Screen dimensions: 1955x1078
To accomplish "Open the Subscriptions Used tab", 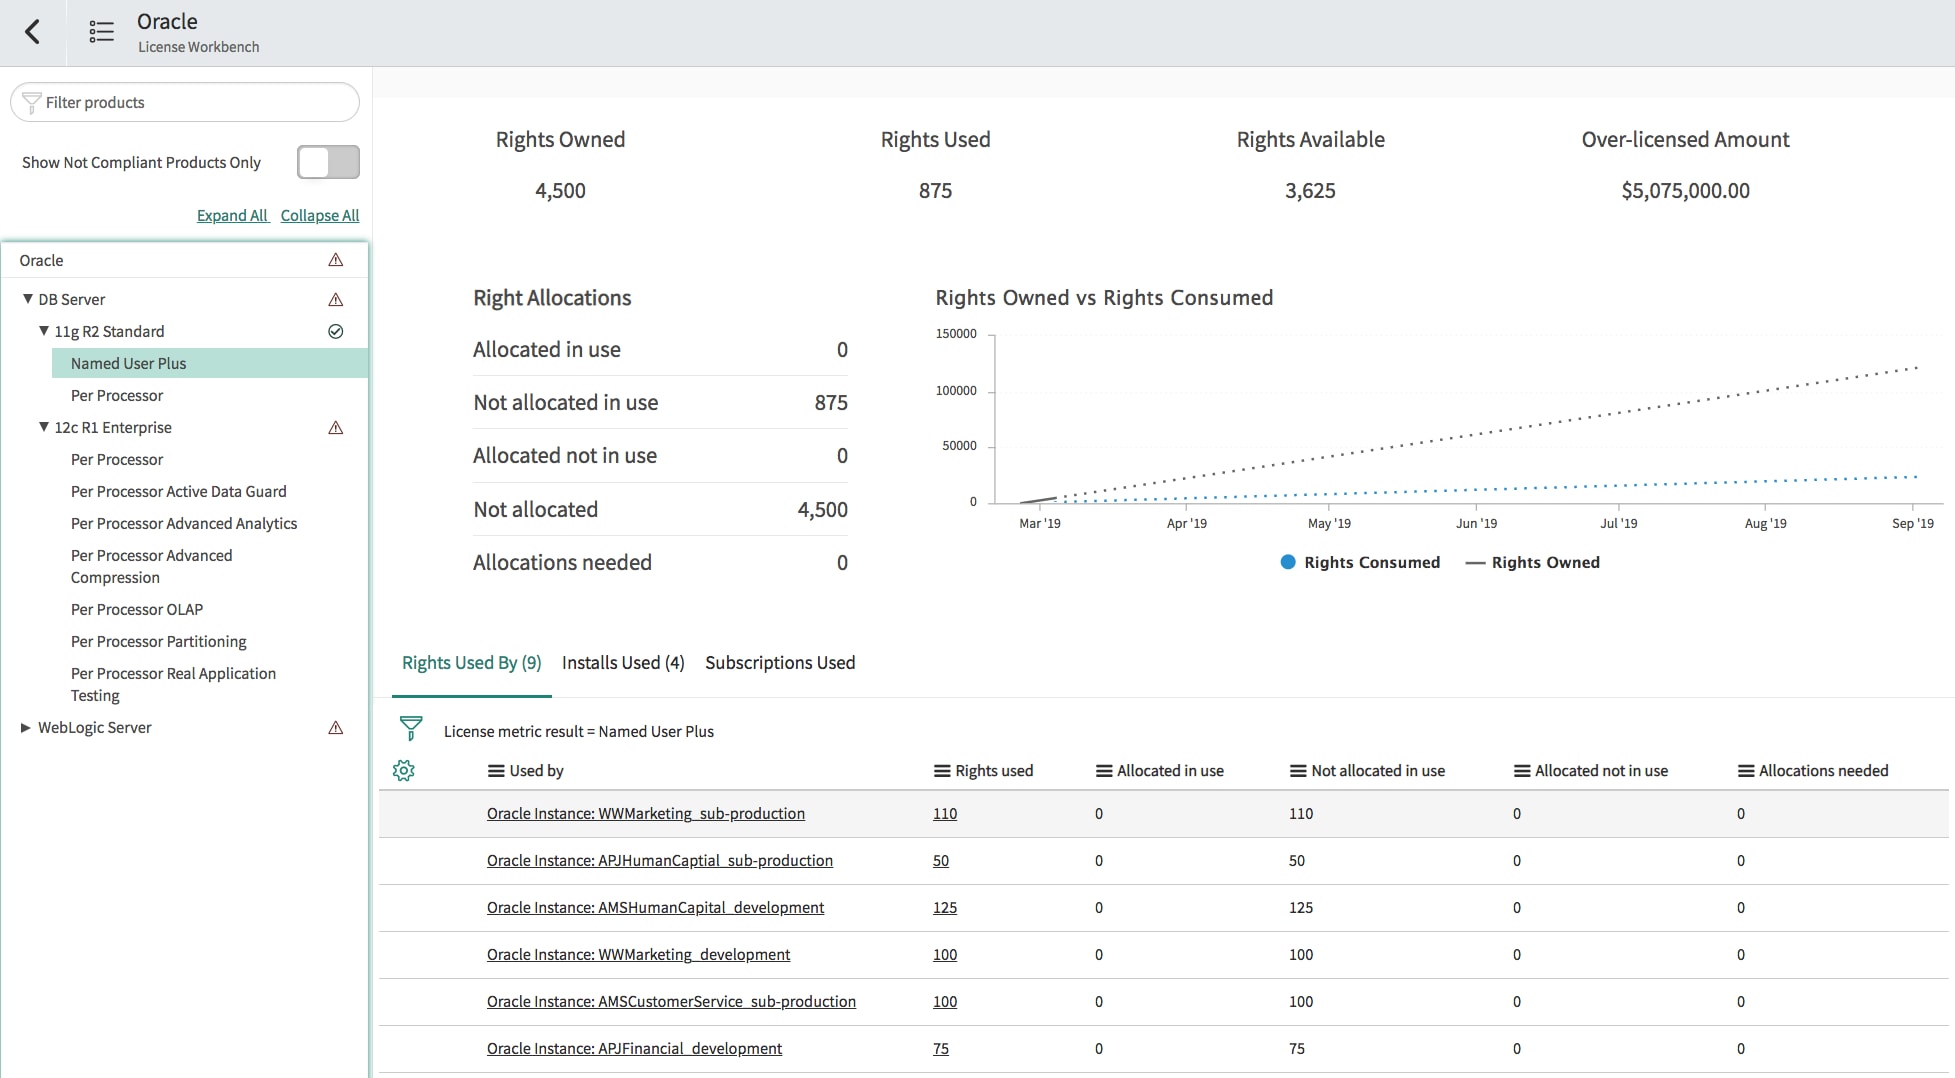I will 780,662.
